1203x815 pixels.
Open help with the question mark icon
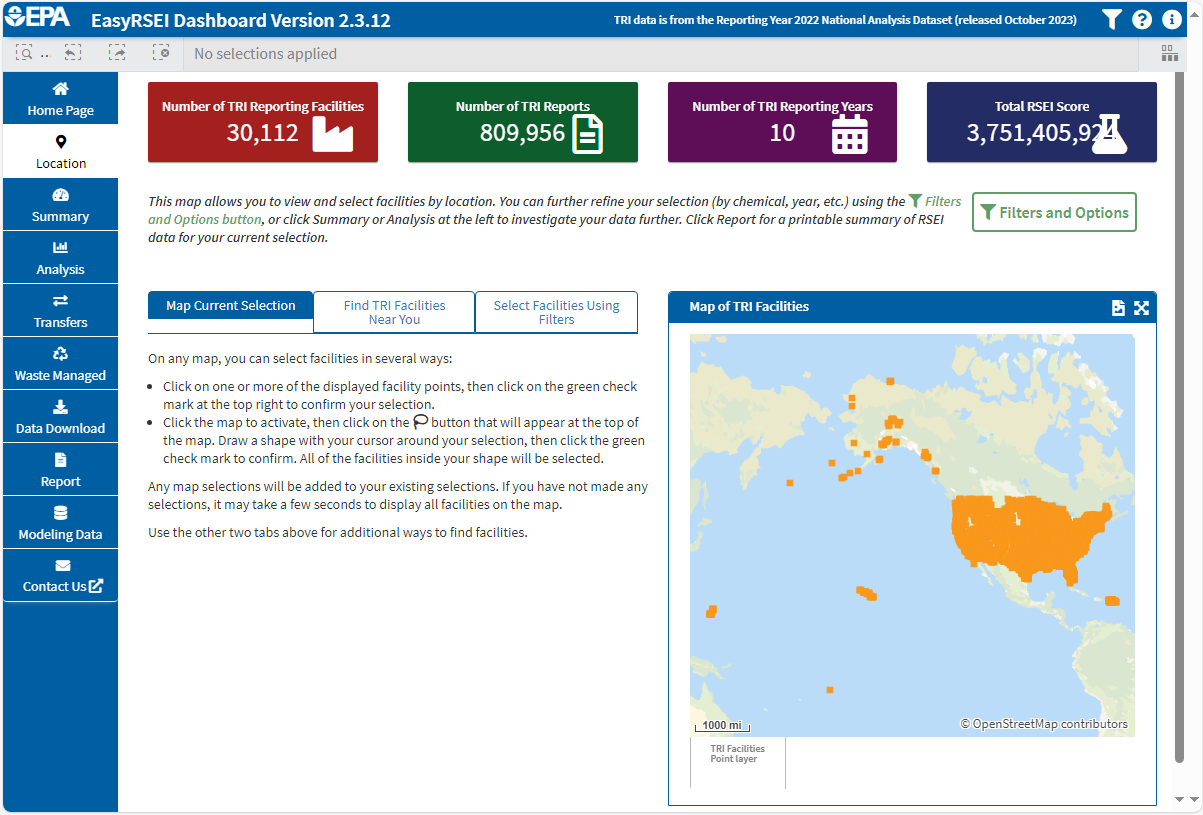click(x=1141, y=19)
